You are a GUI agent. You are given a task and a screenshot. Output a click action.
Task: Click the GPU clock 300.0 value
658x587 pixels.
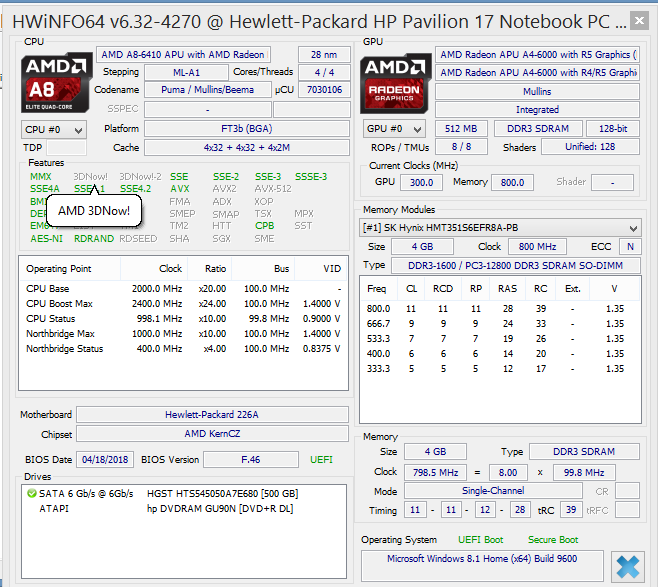421,183
